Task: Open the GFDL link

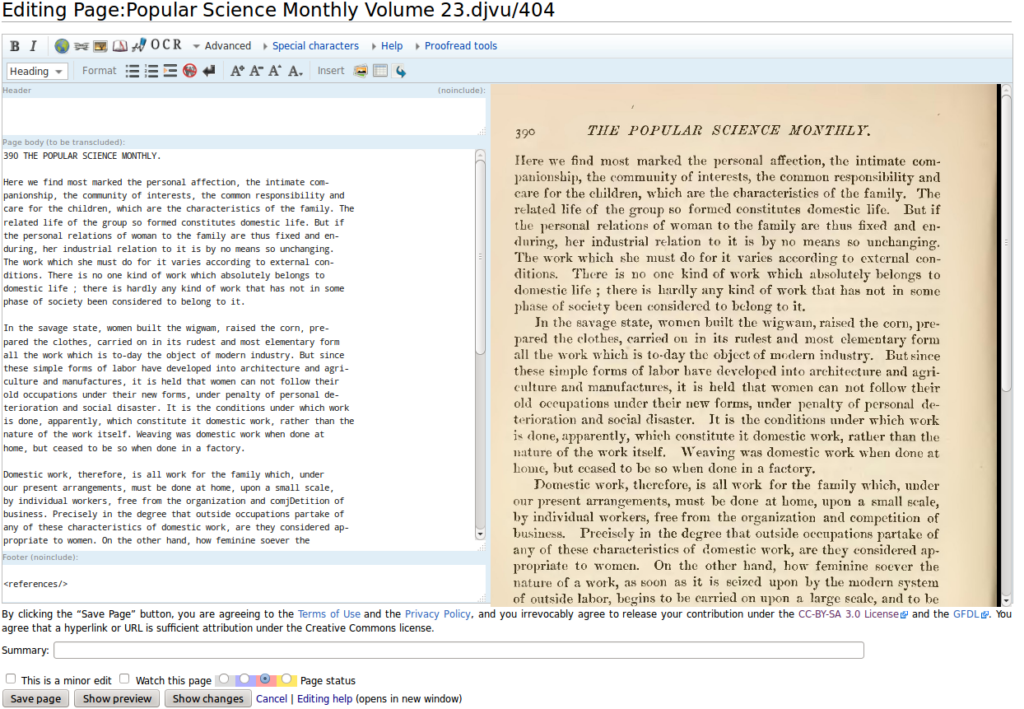Action: click(970, 614)
